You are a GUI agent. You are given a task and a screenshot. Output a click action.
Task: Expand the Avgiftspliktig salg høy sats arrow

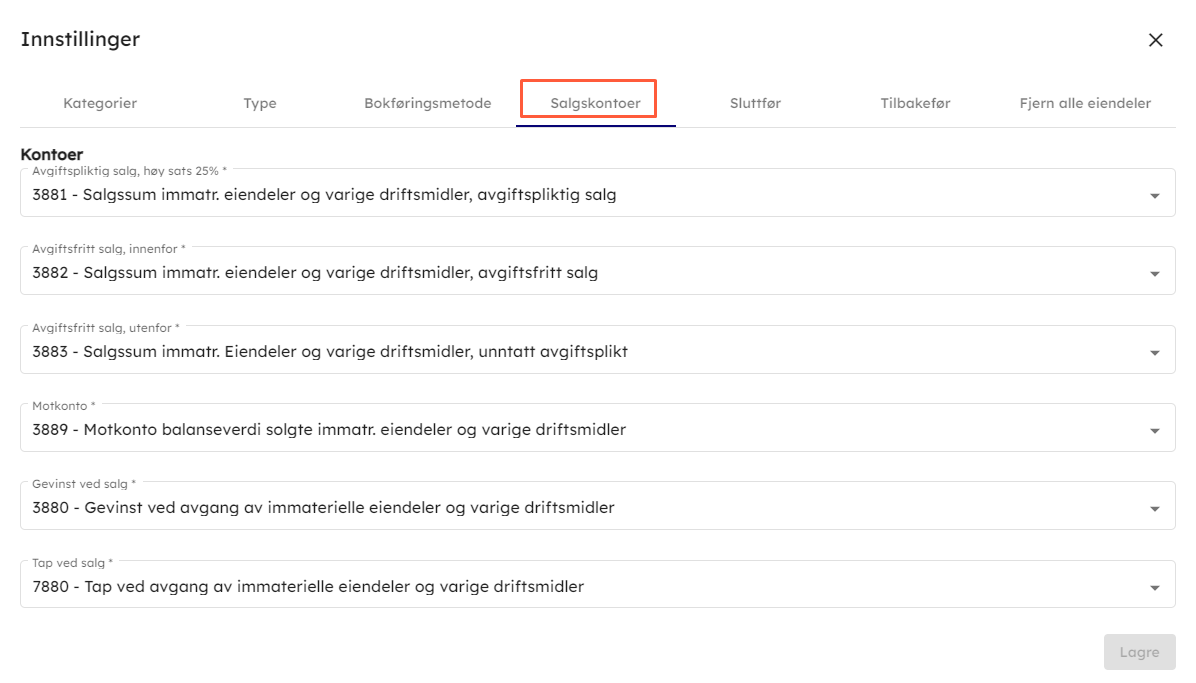pos(1155,196)
